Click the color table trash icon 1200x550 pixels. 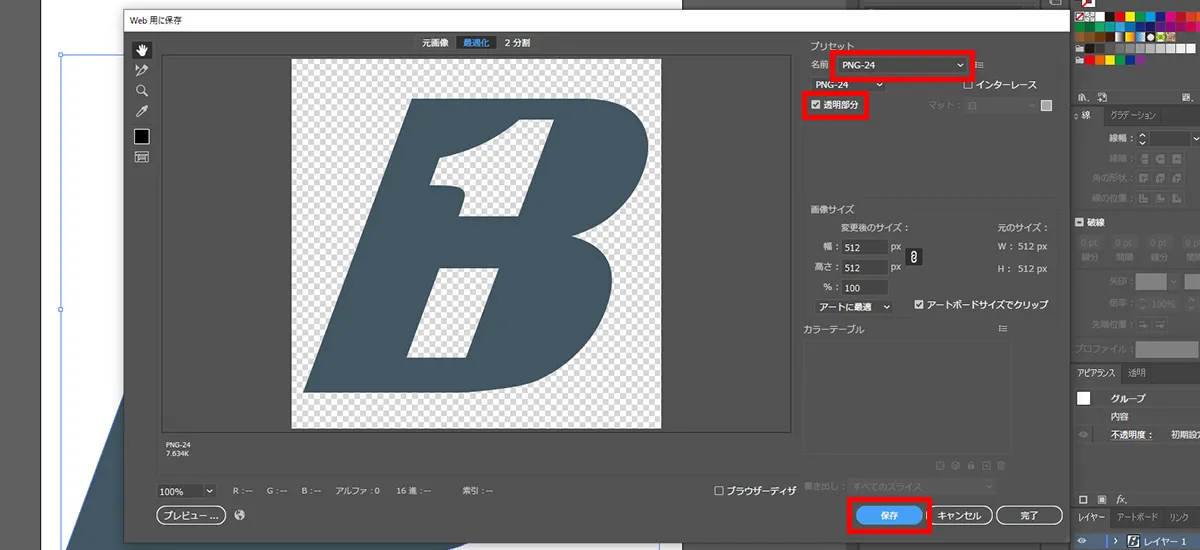tap(1001, 466)
